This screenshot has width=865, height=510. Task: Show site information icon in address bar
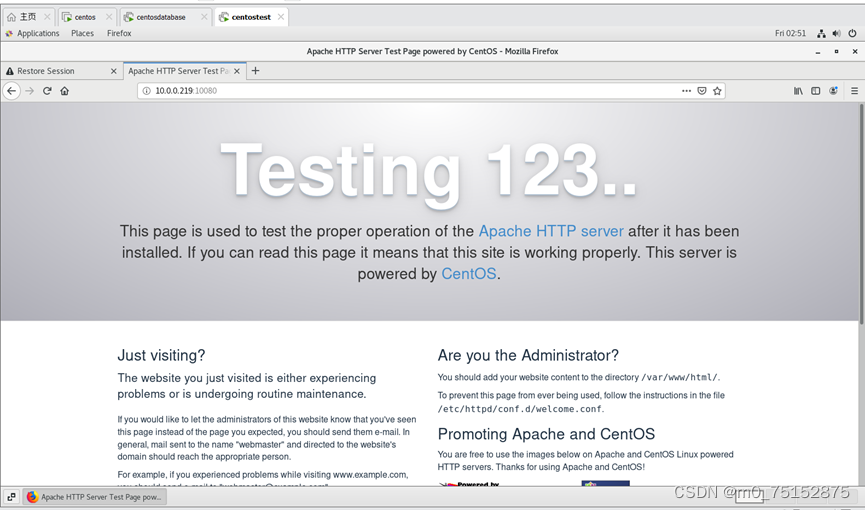146,91
